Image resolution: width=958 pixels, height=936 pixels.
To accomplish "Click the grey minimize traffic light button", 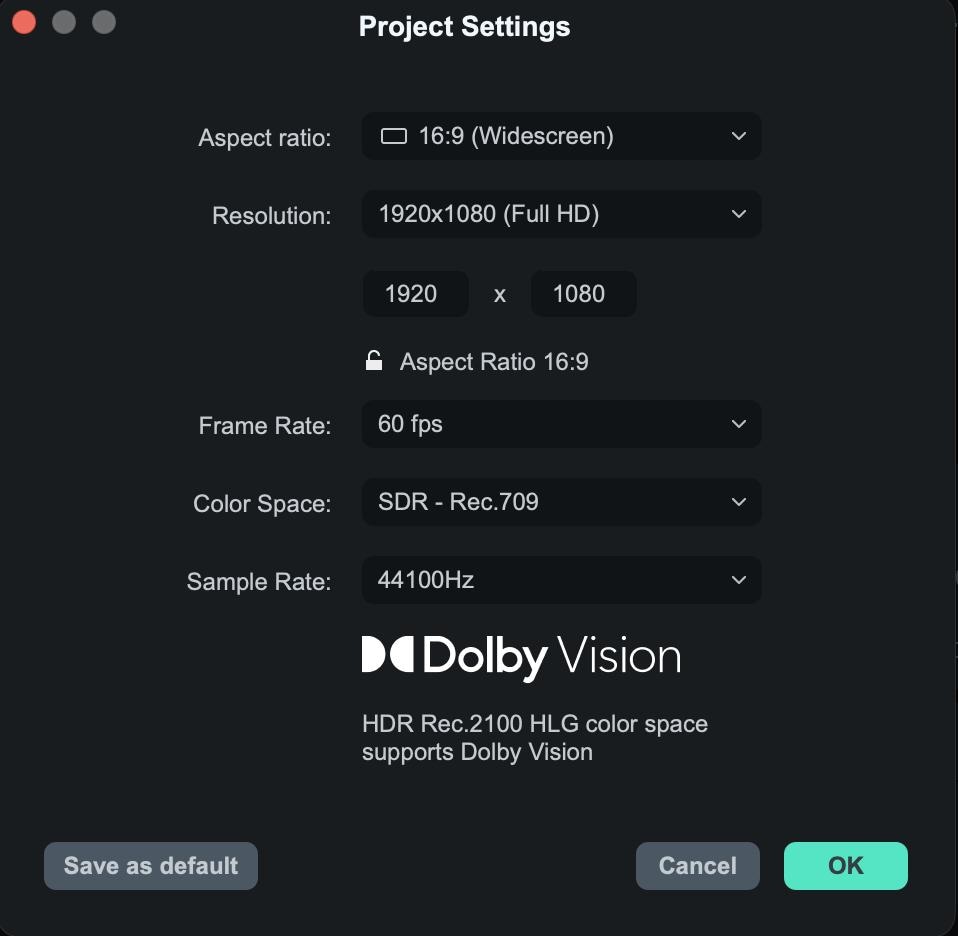I will (64, 21).
